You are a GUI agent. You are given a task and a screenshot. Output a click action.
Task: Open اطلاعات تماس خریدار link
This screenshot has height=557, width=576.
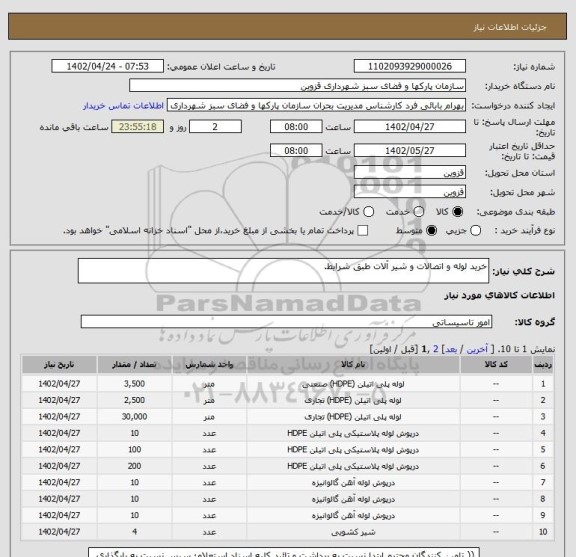(x=123, y=106)
